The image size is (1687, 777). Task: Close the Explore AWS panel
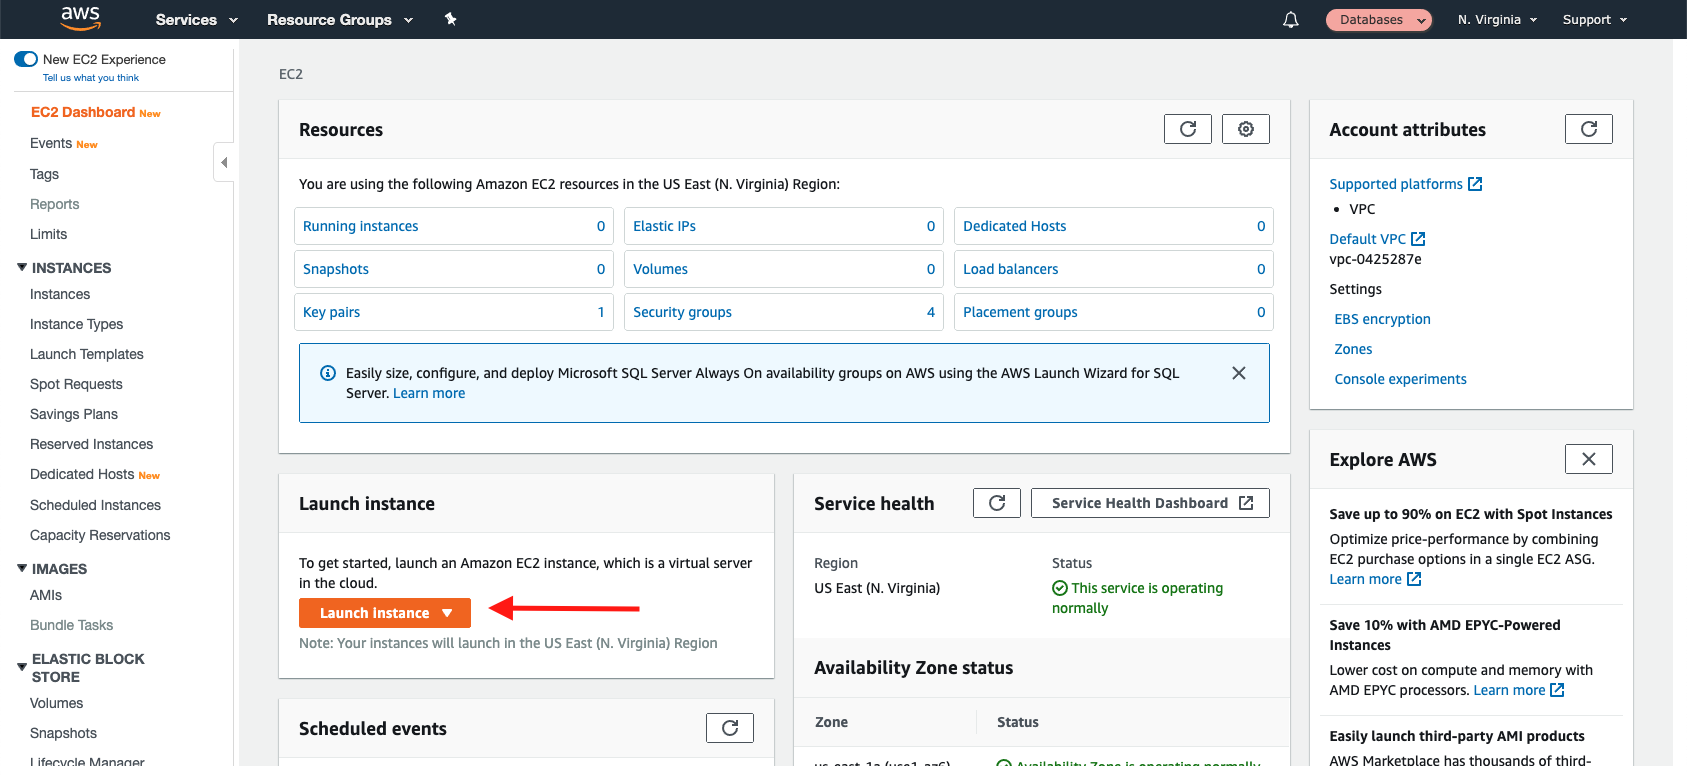[1589, 459]
